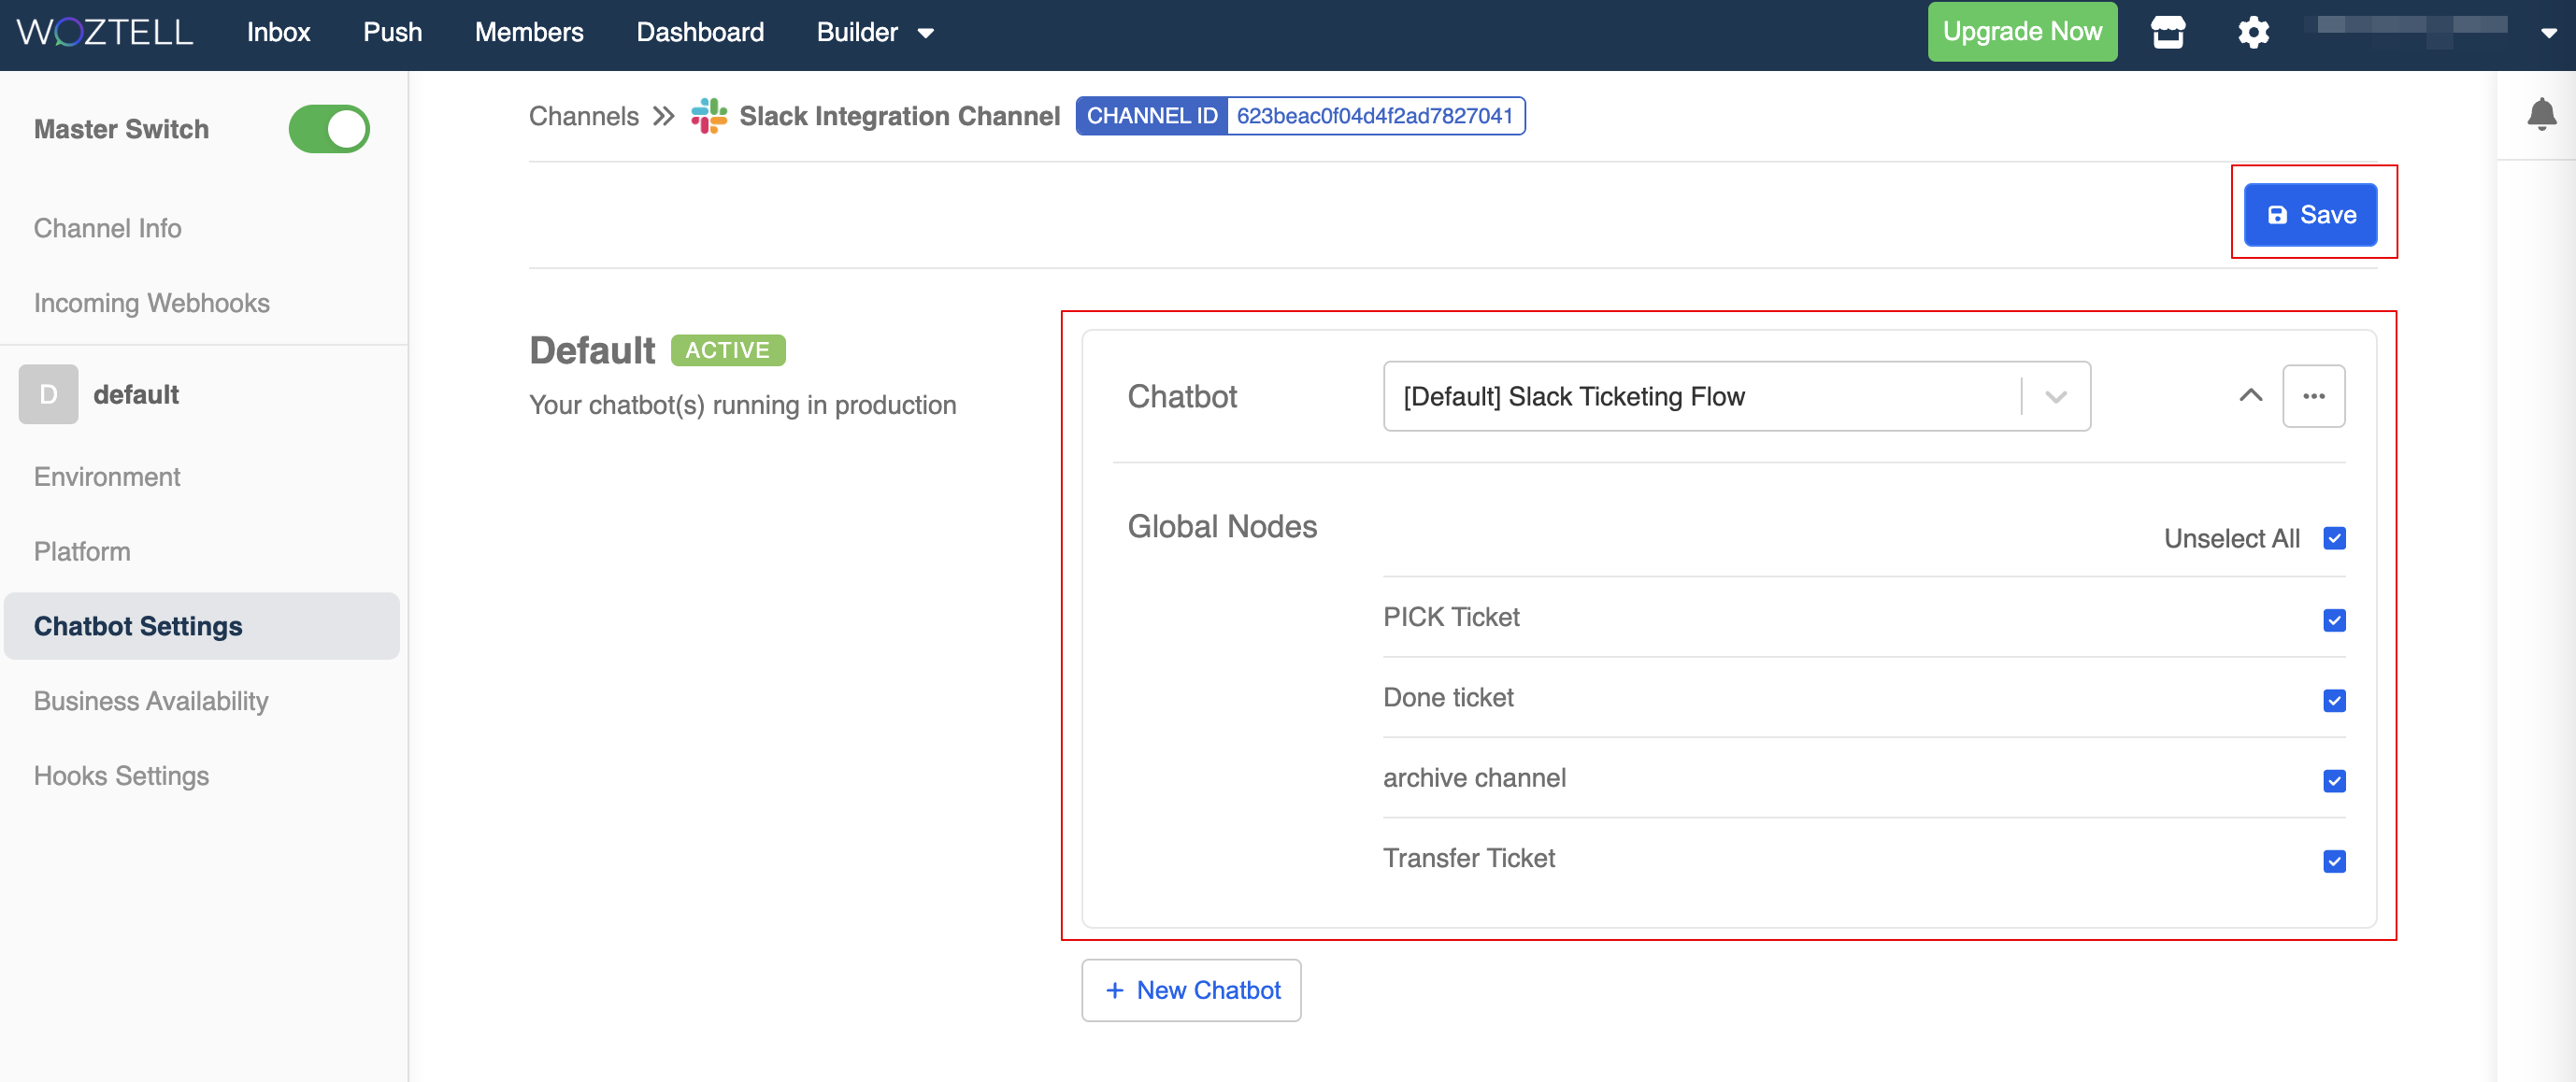Click the Slack logo icon

tap(708, 116)
